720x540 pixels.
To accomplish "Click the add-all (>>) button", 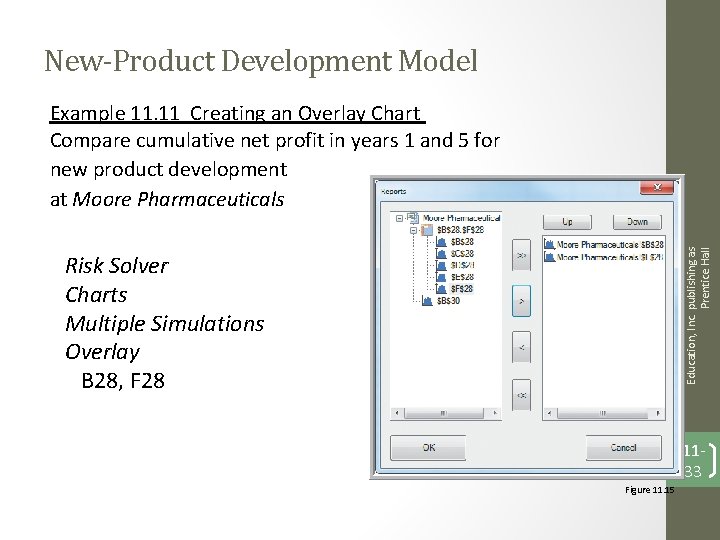I will (521, 255).
